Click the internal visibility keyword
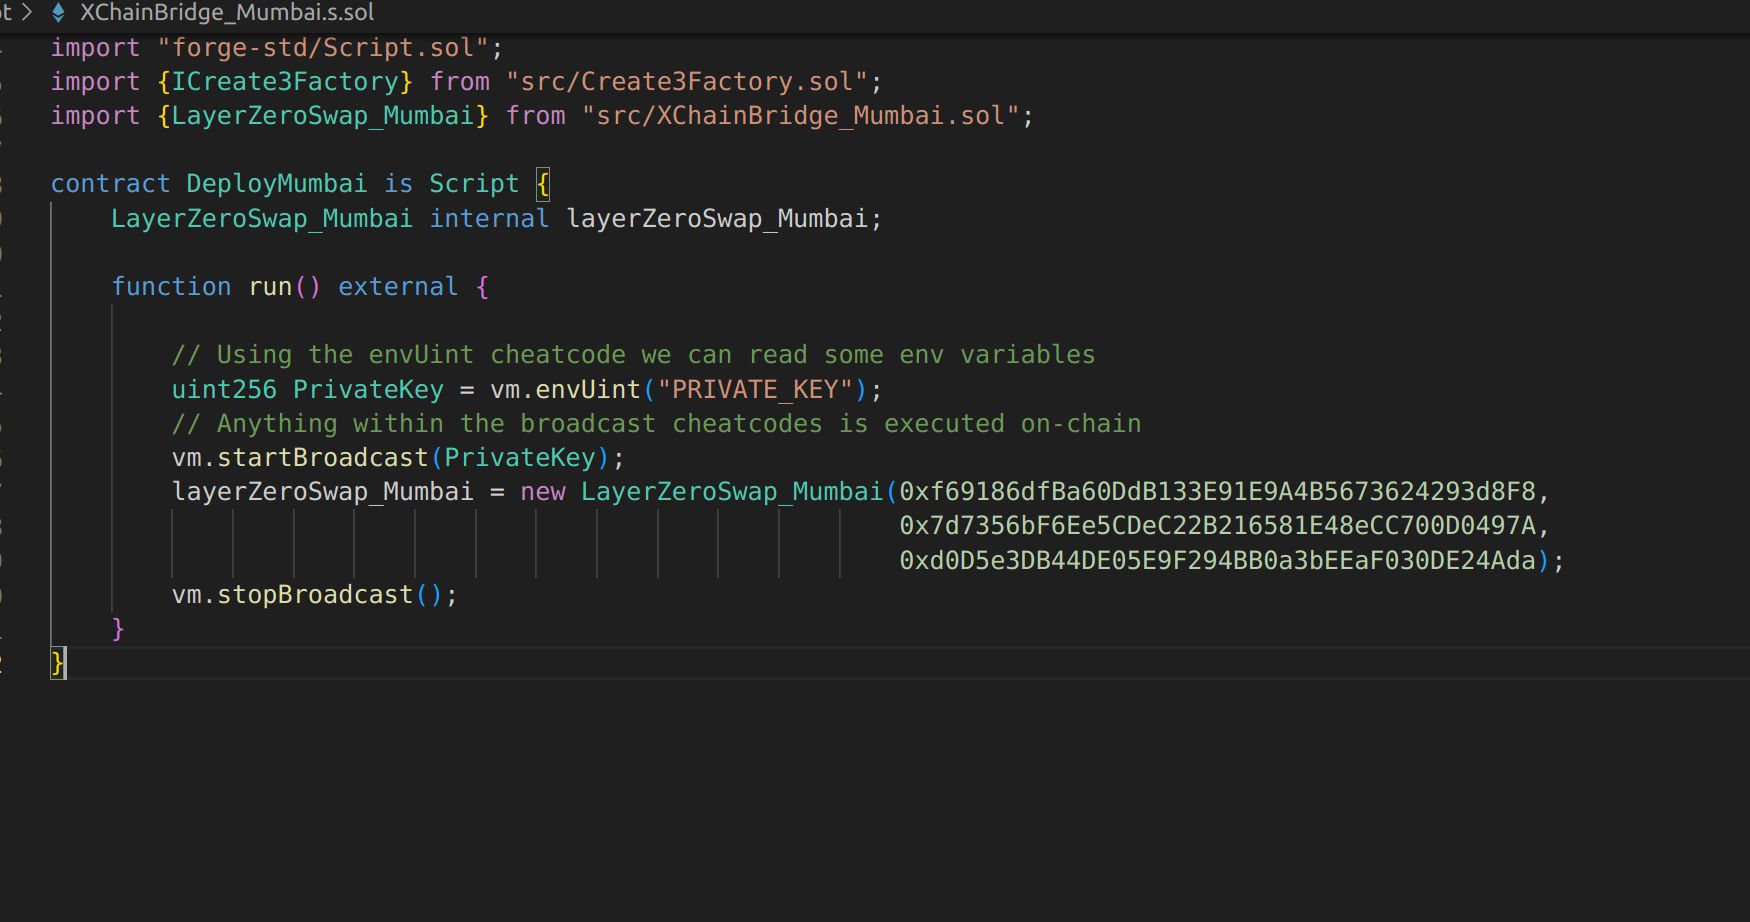Screen dimensions: 1750x922 489,219
